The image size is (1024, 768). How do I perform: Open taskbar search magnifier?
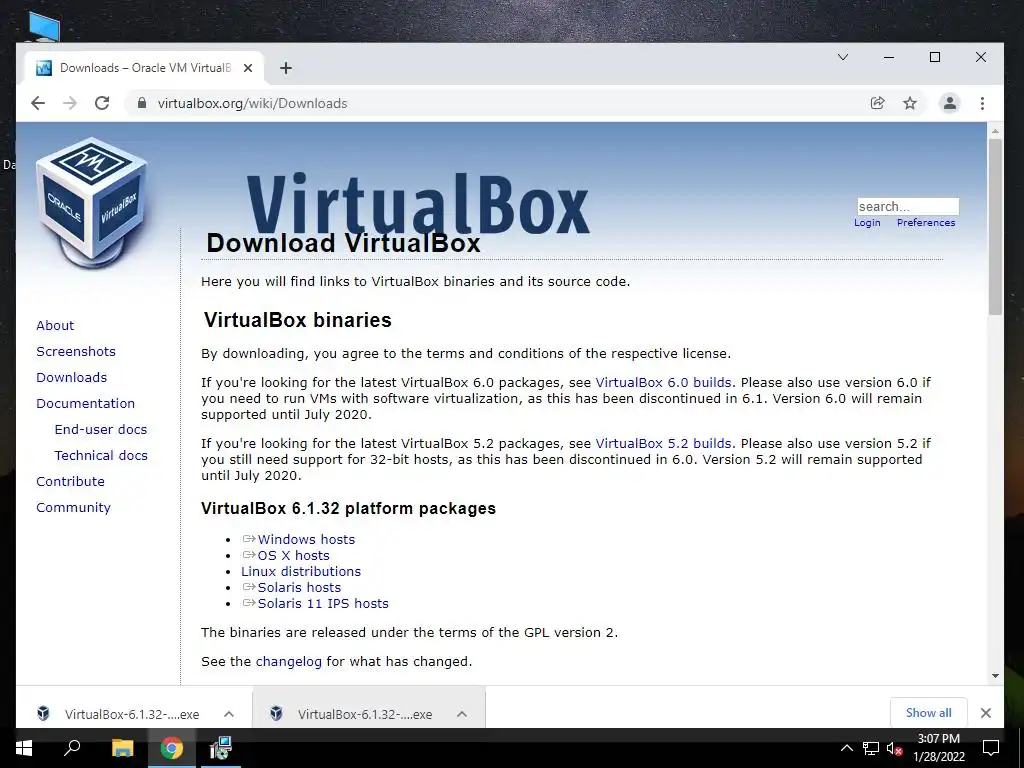[71, 748]
